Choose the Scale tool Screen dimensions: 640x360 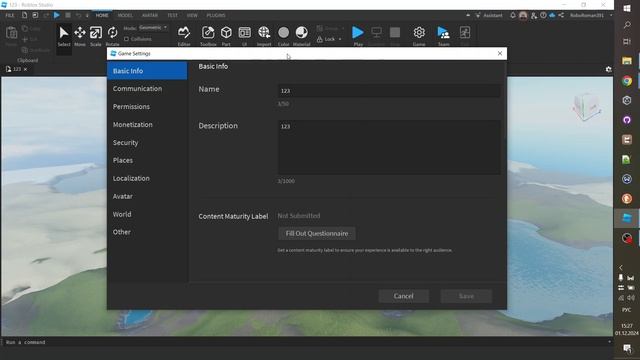[96, 36]
